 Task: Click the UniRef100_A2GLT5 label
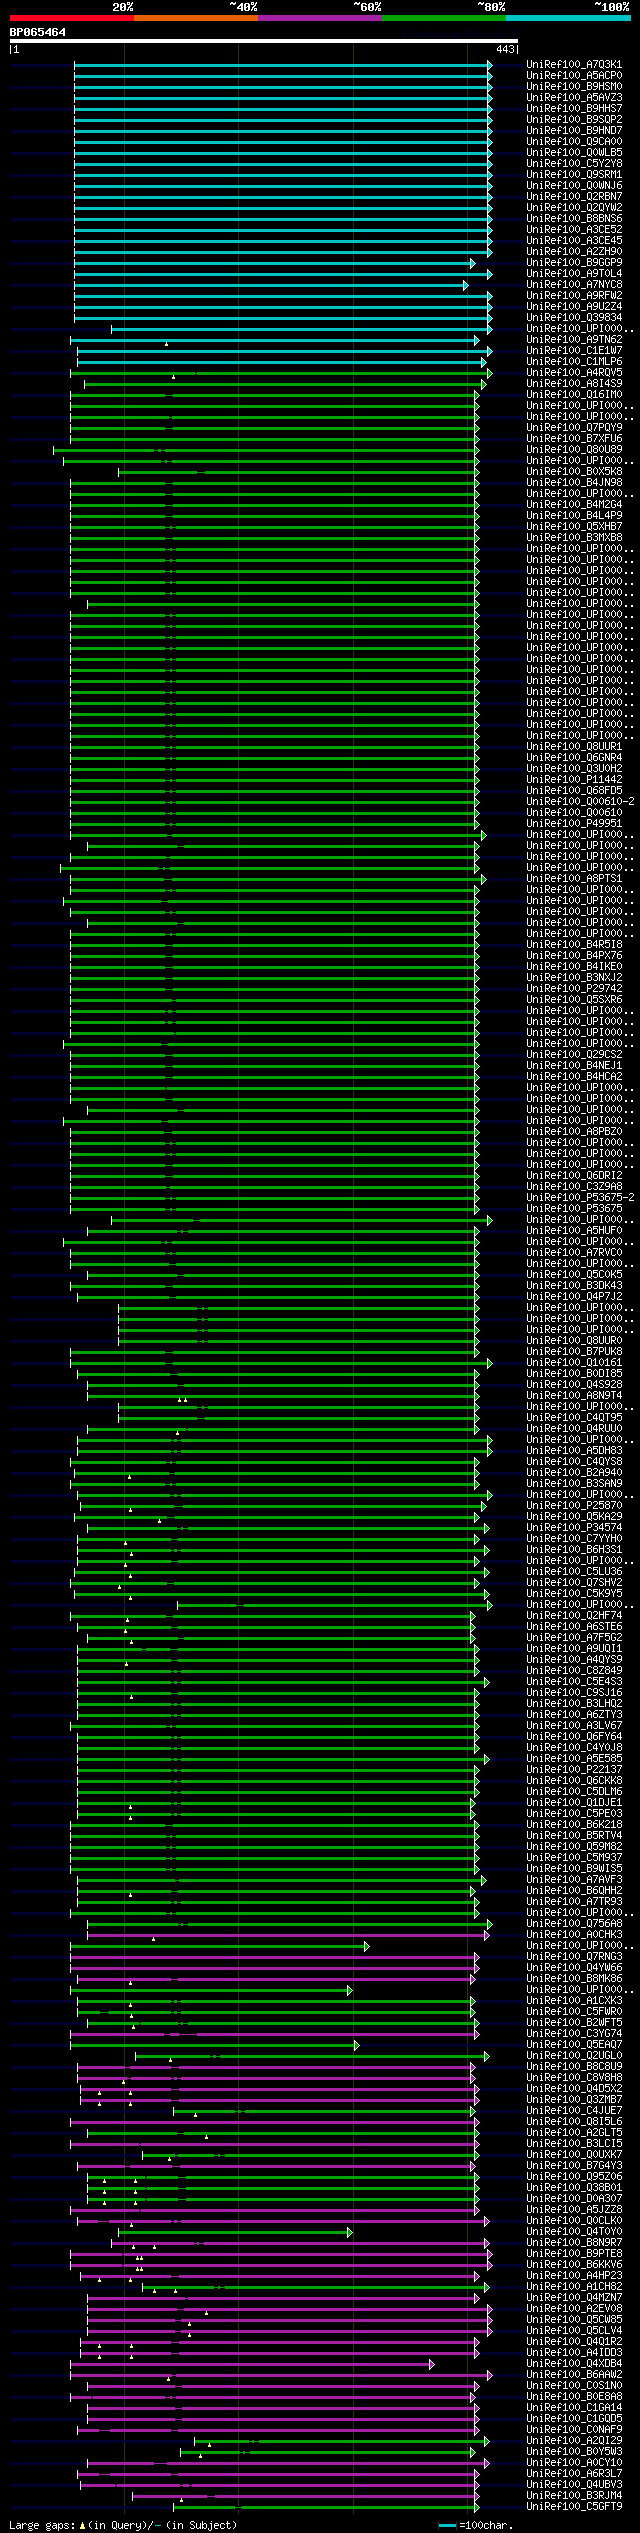pyautogui.click(x=574, y=2133)
